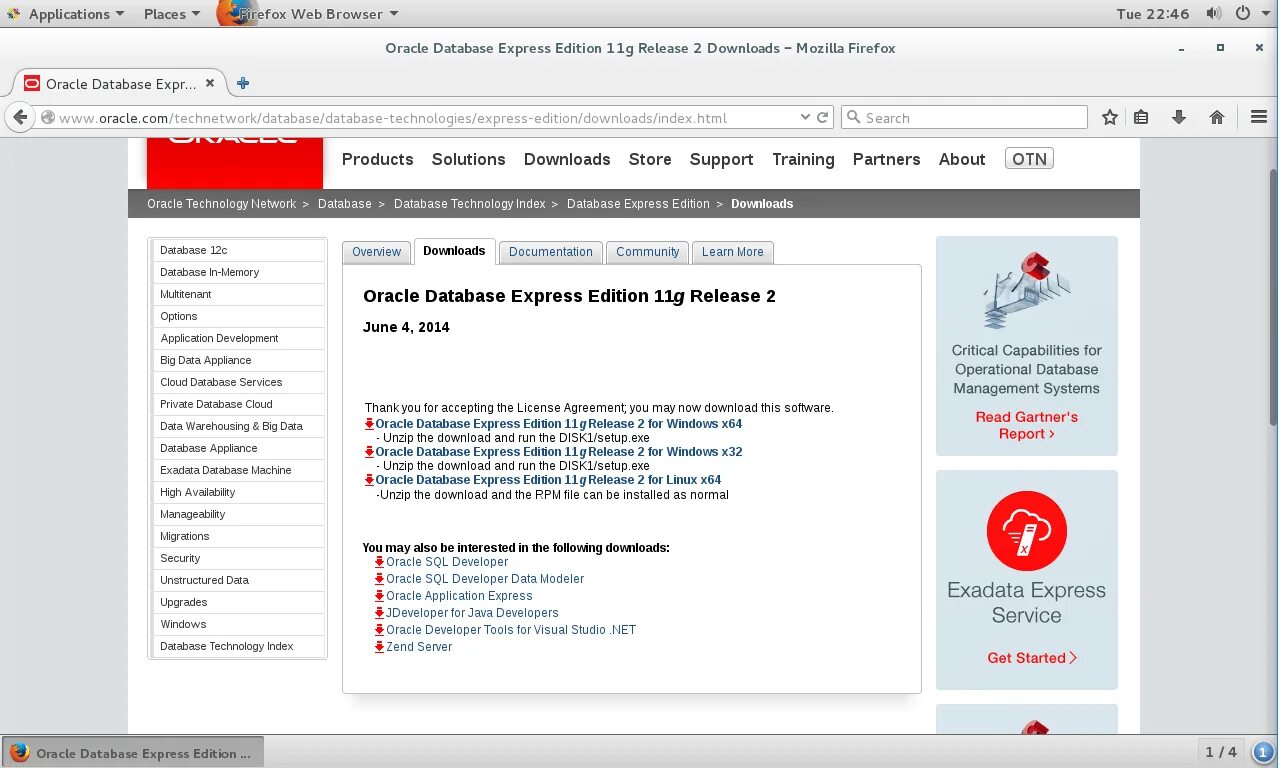The width and height of the screenshot is (1280, 768).
Task: Open the Oracle SQL Developer link
Action: tap(447, 562)
